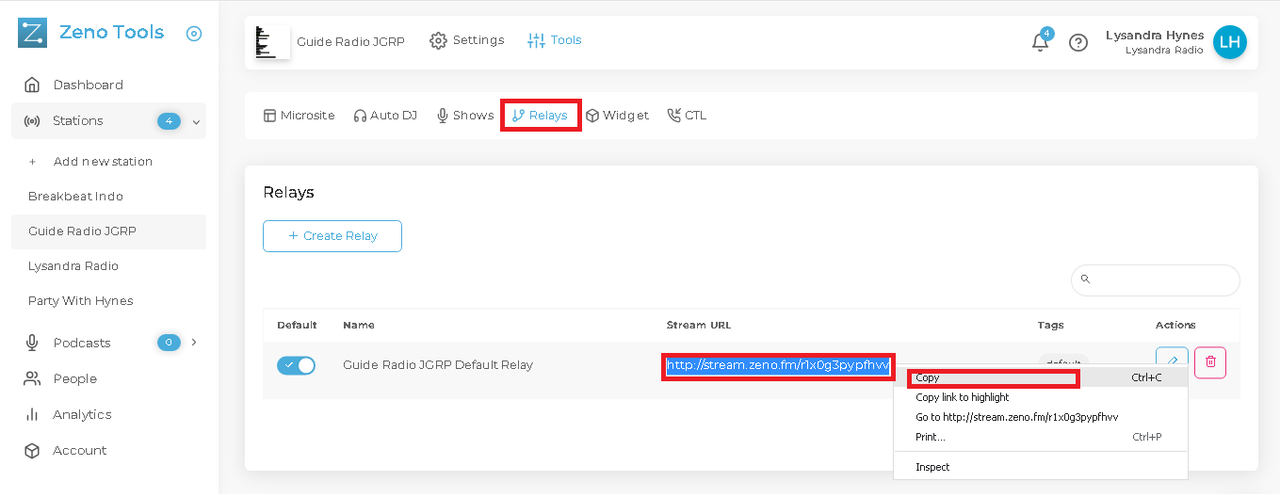Select Lysandra Radio station in sidebar
1280x494 pixels.
click(73, 266)
